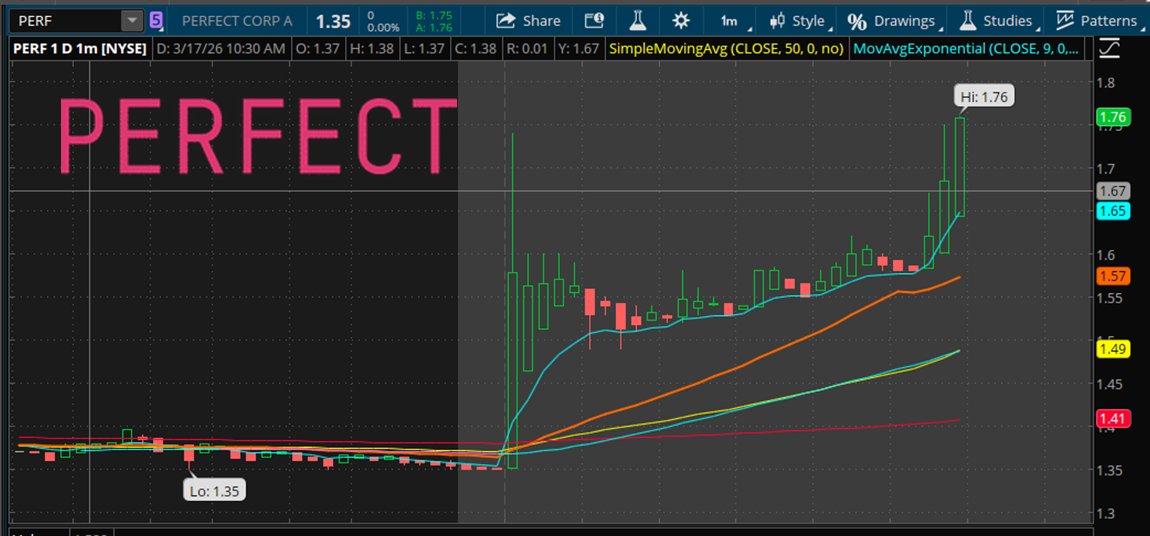Click the high value H: 1.38
This screenshot has height=536, width=1150.
(x=373, y=50)
